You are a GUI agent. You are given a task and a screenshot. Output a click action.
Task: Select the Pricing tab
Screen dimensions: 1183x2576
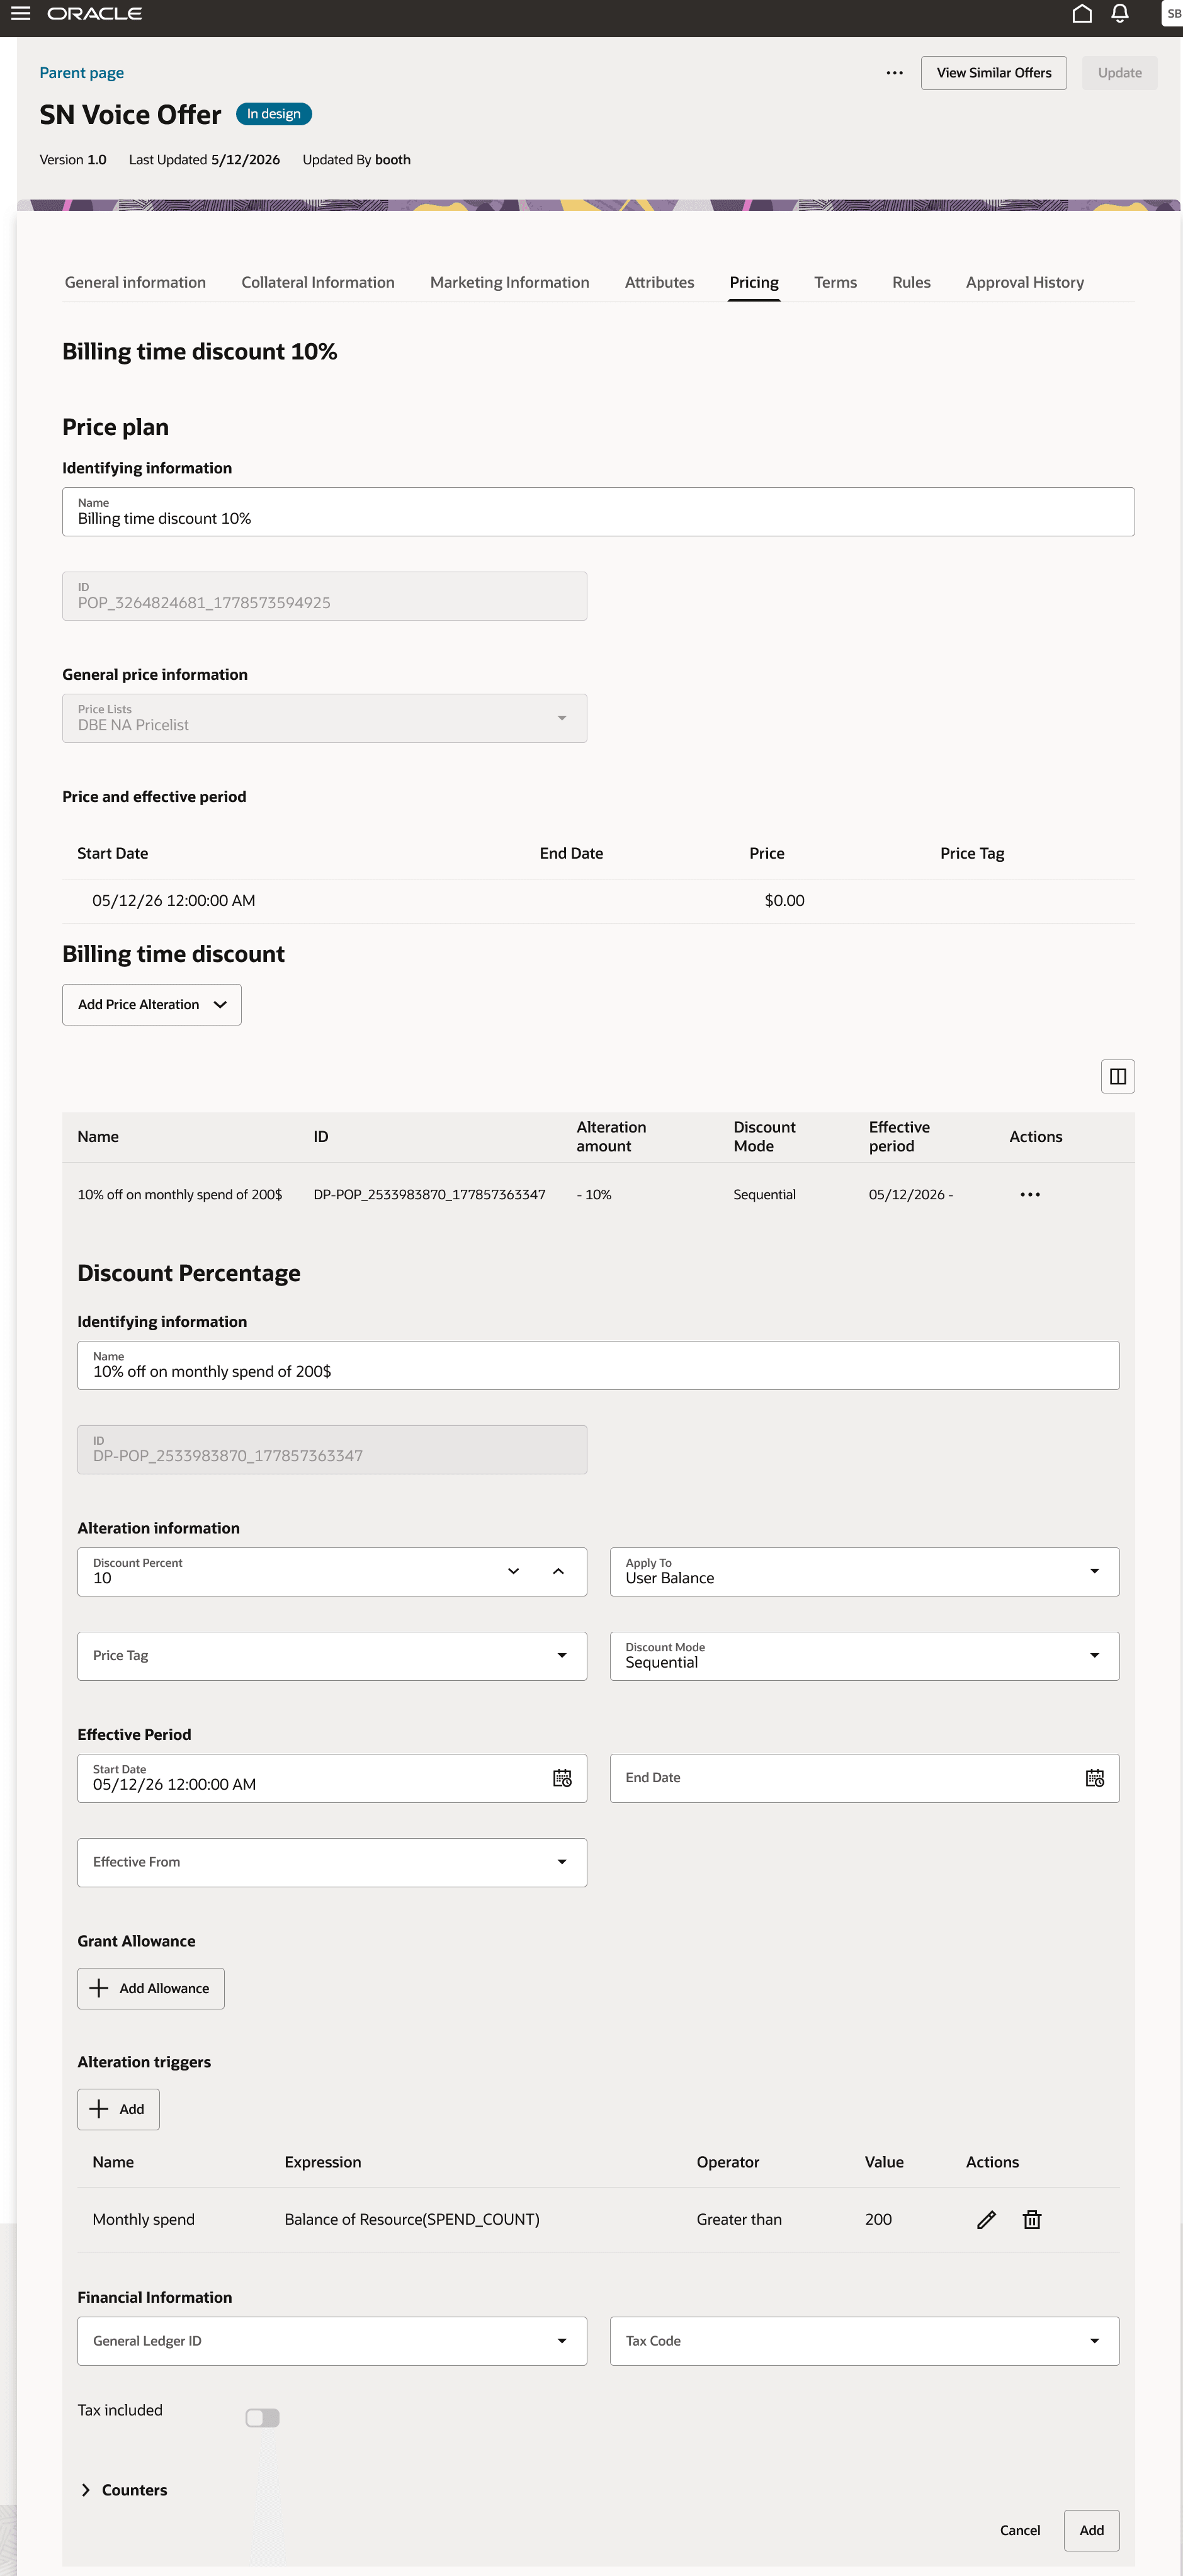(754, 282)
